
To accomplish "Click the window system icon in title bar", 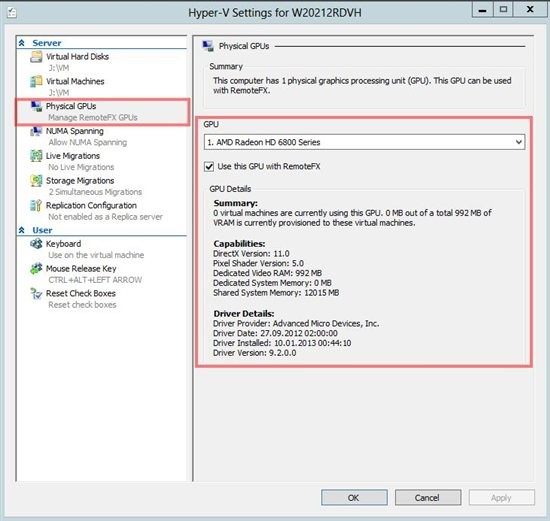I will click(x=12, y=13).
